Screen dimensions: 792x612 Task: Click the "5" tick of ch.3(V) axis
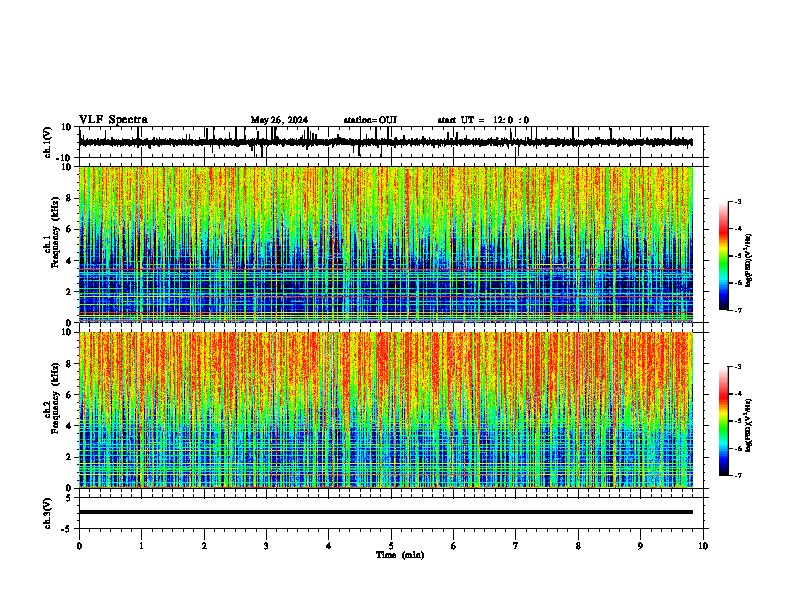click(69, 498)
